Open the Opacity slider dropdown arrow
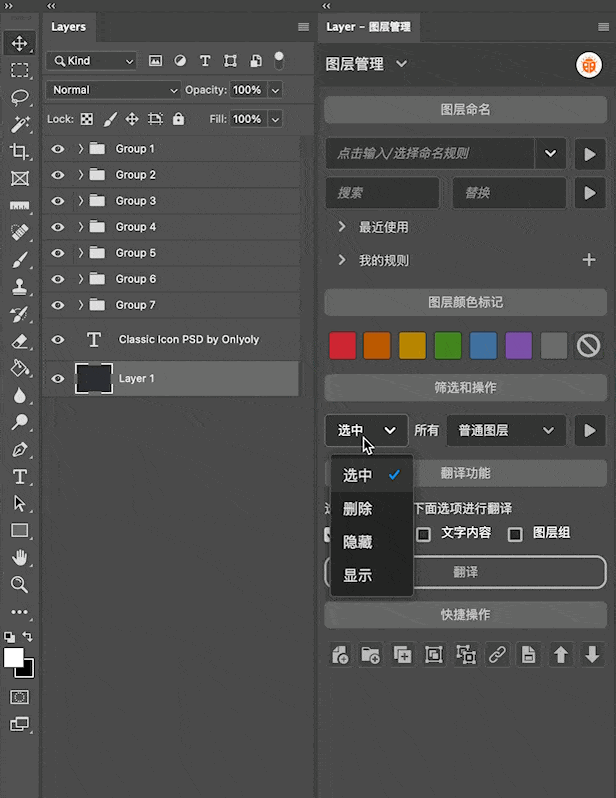Image resolution: width=616 pixels, height=798 pixels. pos(275,91)
